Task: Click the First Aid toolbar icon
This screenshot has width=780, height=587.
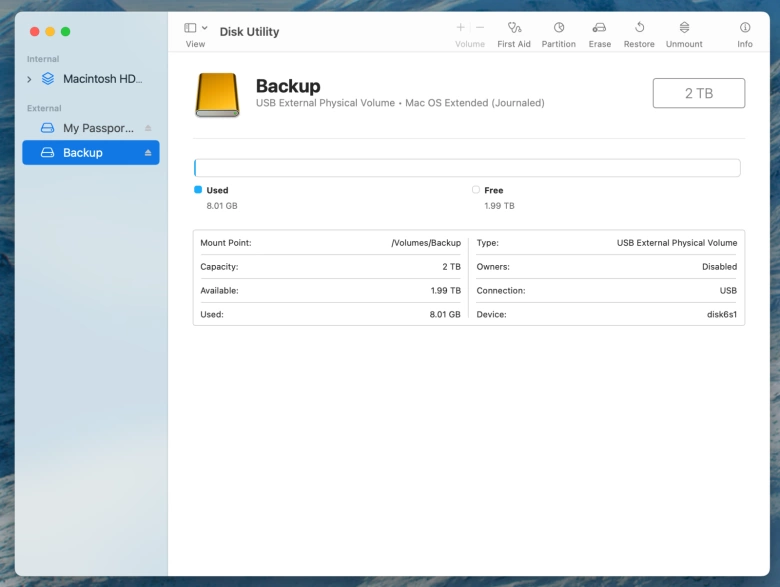Action: point(514,28)
